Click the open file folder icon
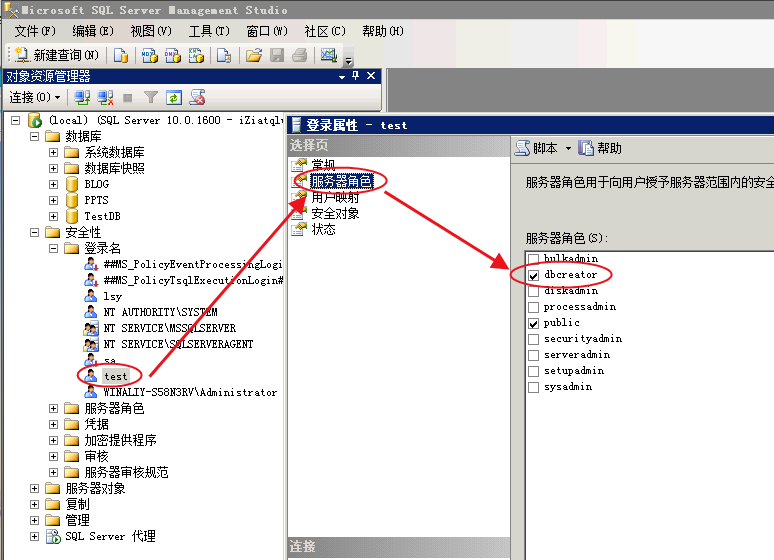Viewport: 774px width, 560px height. [254, 55]
